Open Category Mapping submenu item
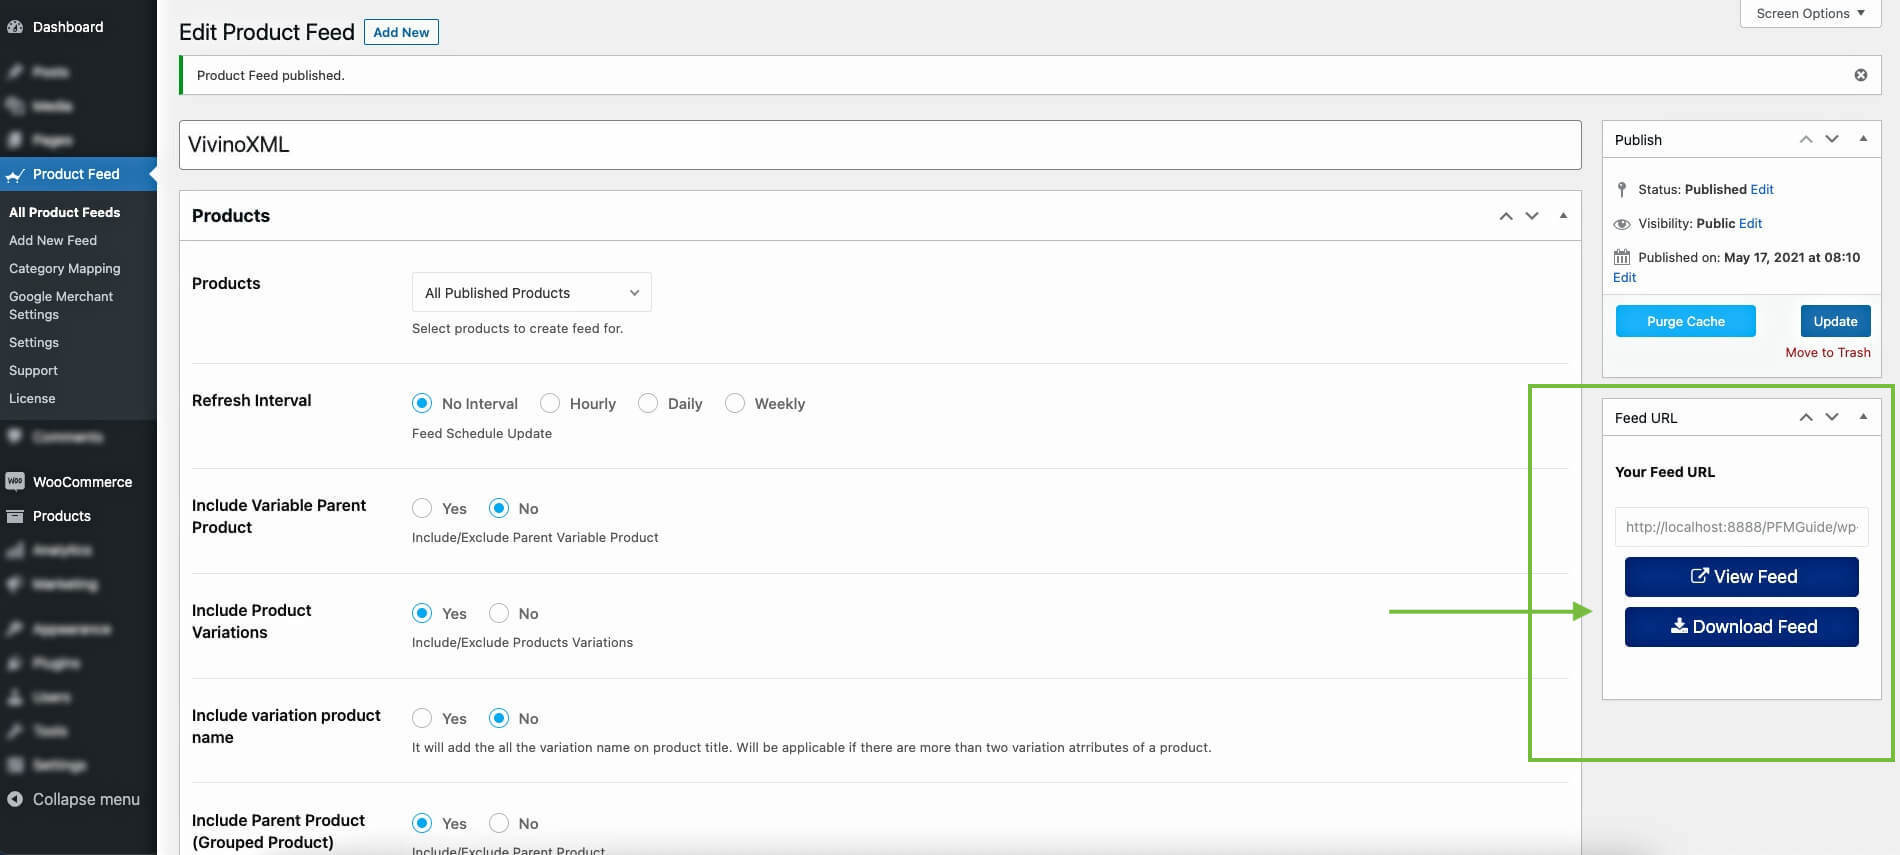The height and width of the screenshot is (855, 1900). click(64, 268)
